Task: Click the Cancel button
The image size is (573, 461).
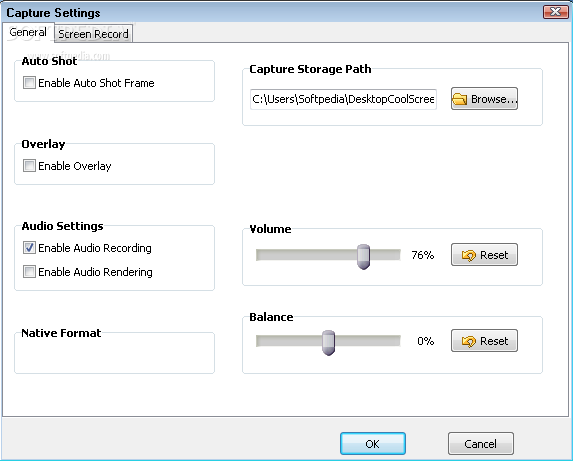Action: click(x=481, y=444)
